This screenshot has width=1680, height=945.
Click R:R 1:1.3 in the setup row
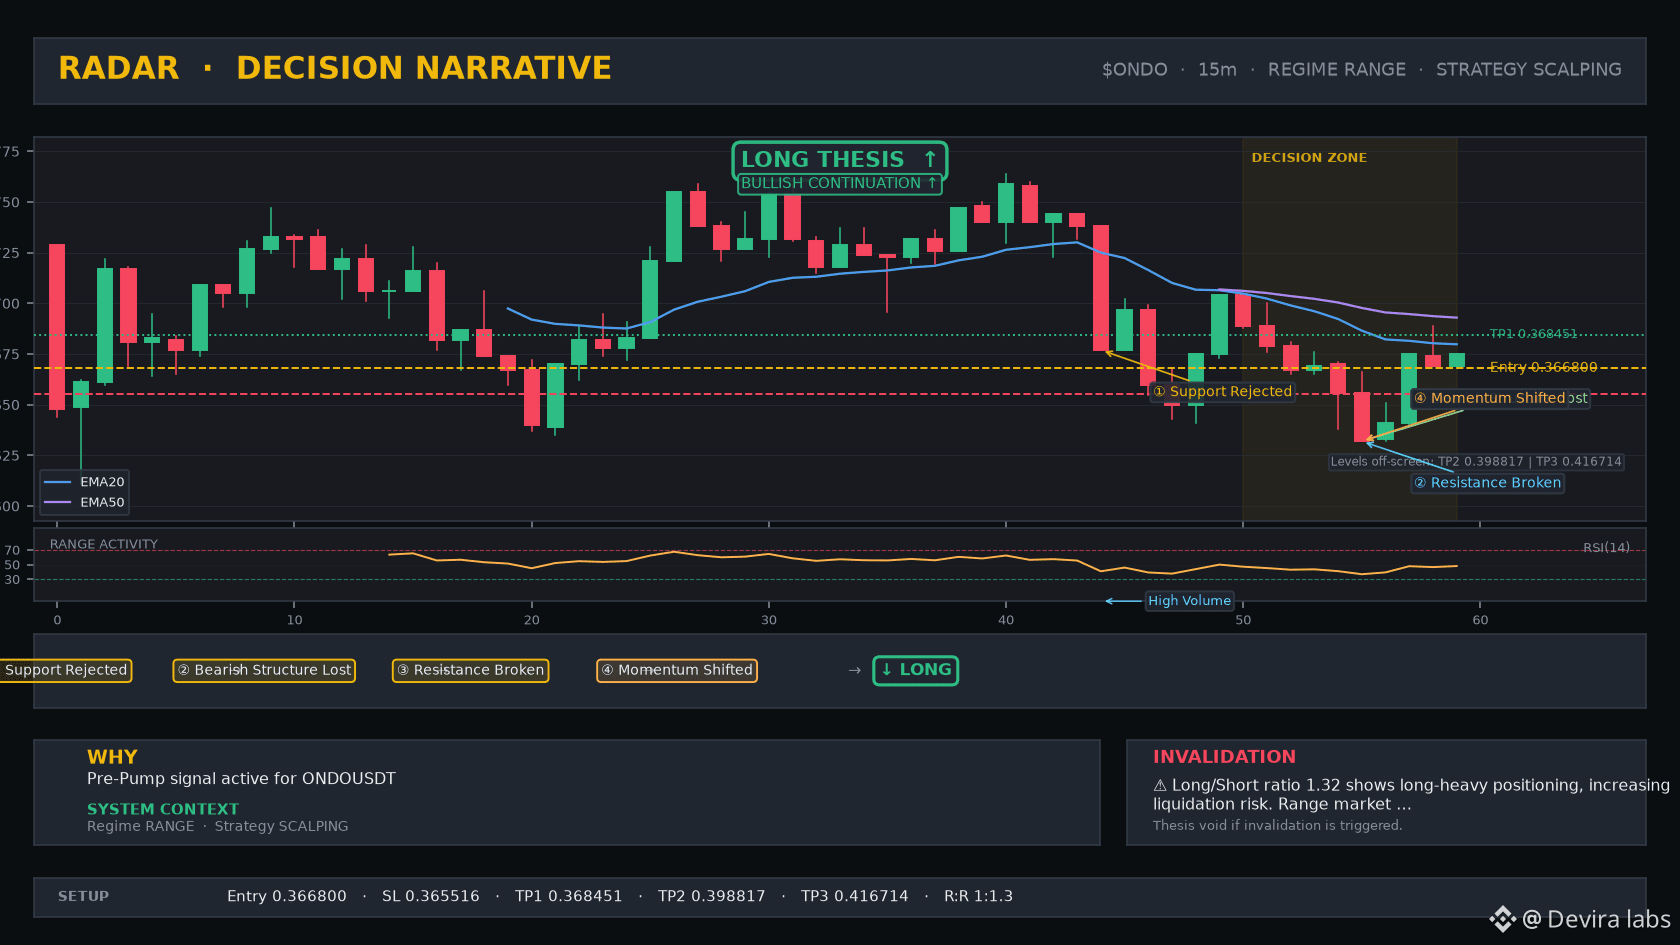click(978, 897)
